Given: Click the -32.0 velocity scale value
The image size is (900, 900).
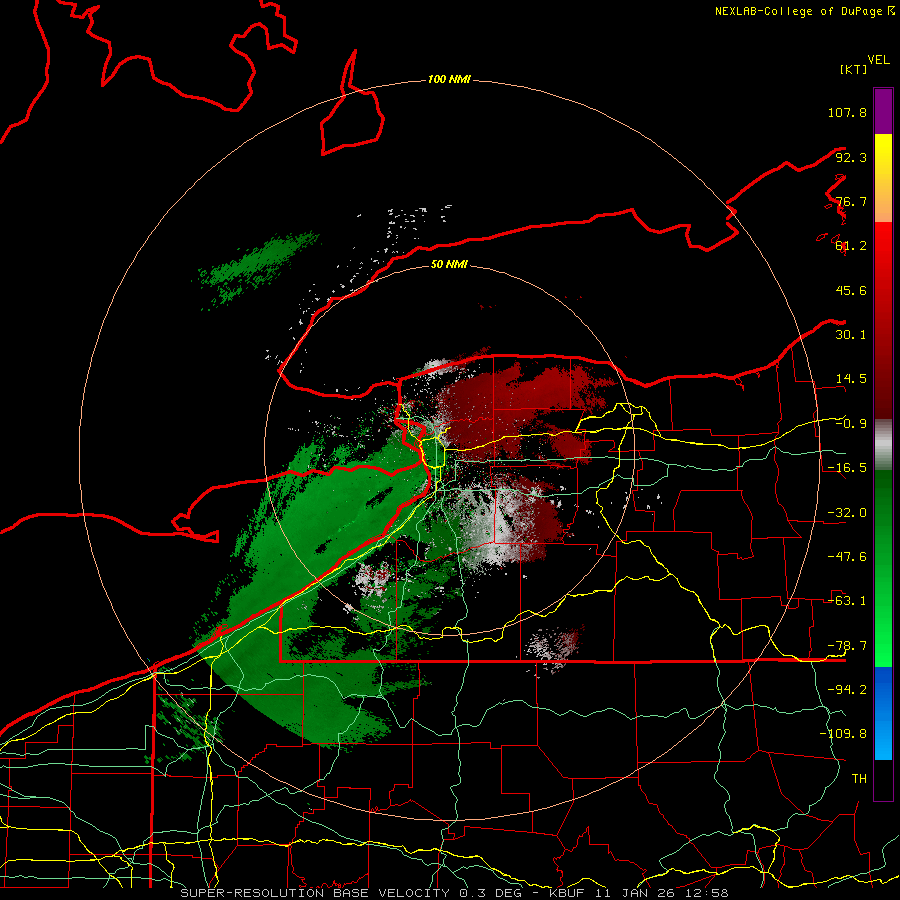Looking at the screenshot, I should pyautogui.click(x=847, y=513).
